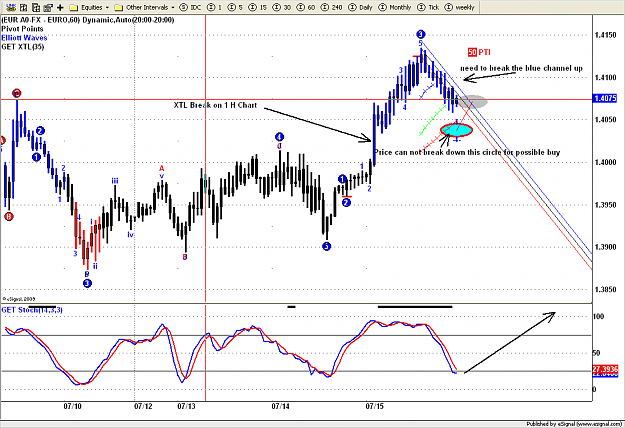Click the 'need to break the blue channel up' note
Viewport: 625px width, 428px height.
521,68
